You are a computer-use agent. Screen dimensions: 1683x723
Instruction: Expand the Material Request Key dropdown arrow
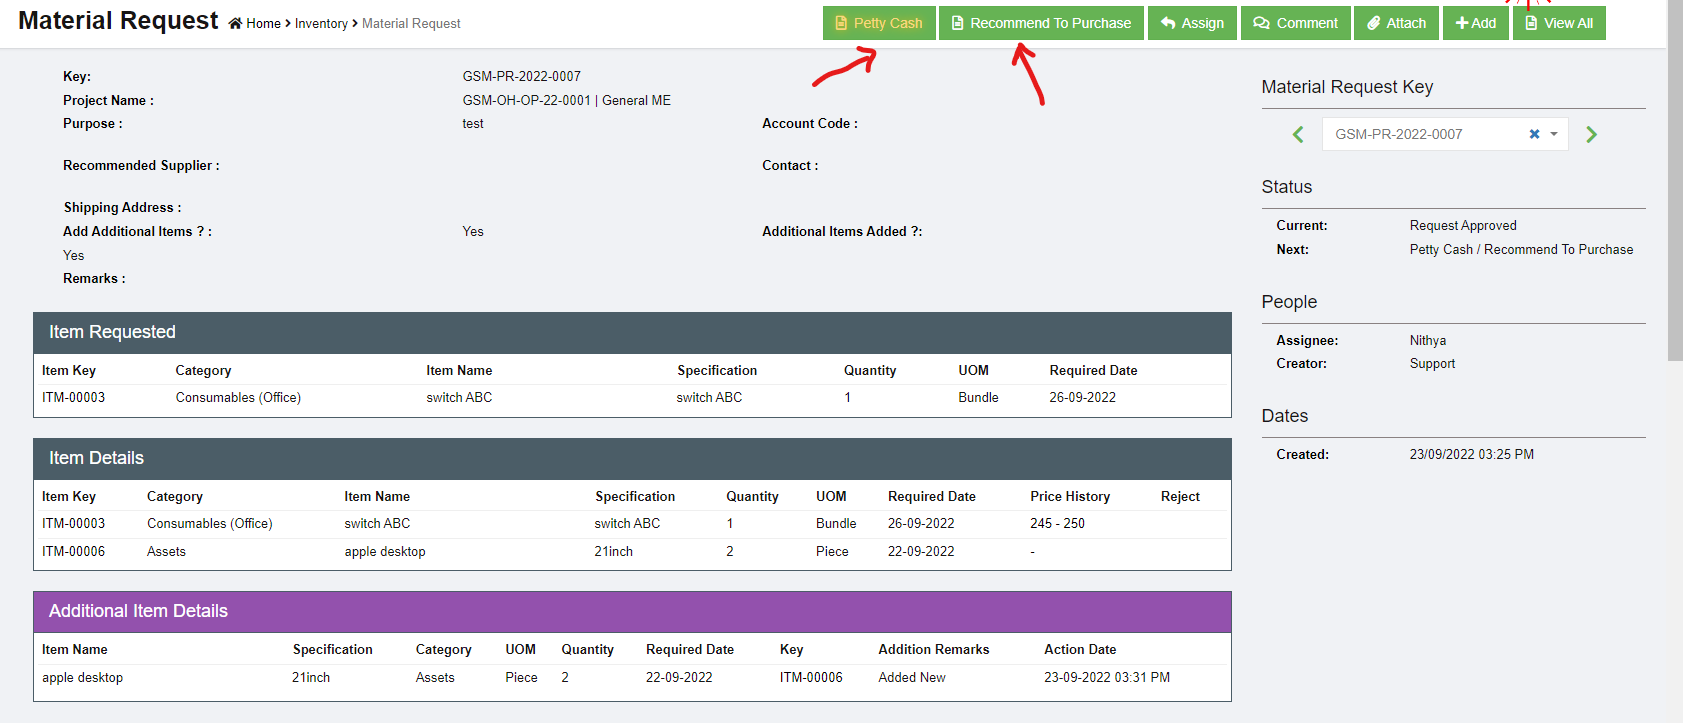[1554, 134]
